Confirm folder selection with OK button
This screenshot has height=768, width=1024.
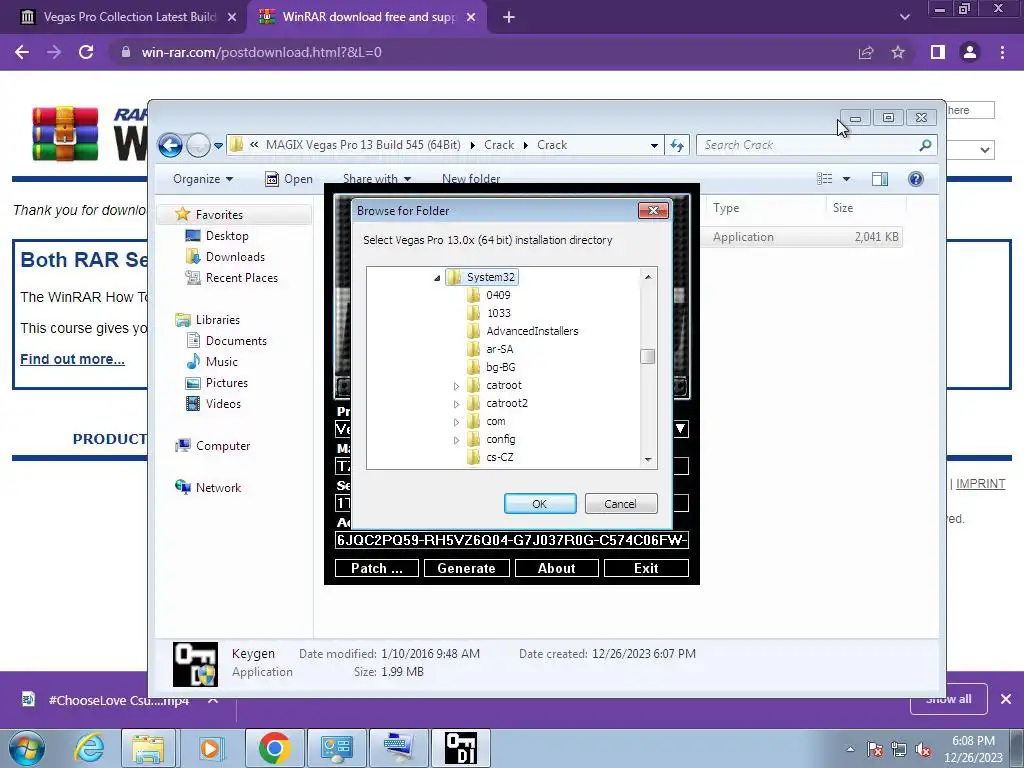(539, 504)
